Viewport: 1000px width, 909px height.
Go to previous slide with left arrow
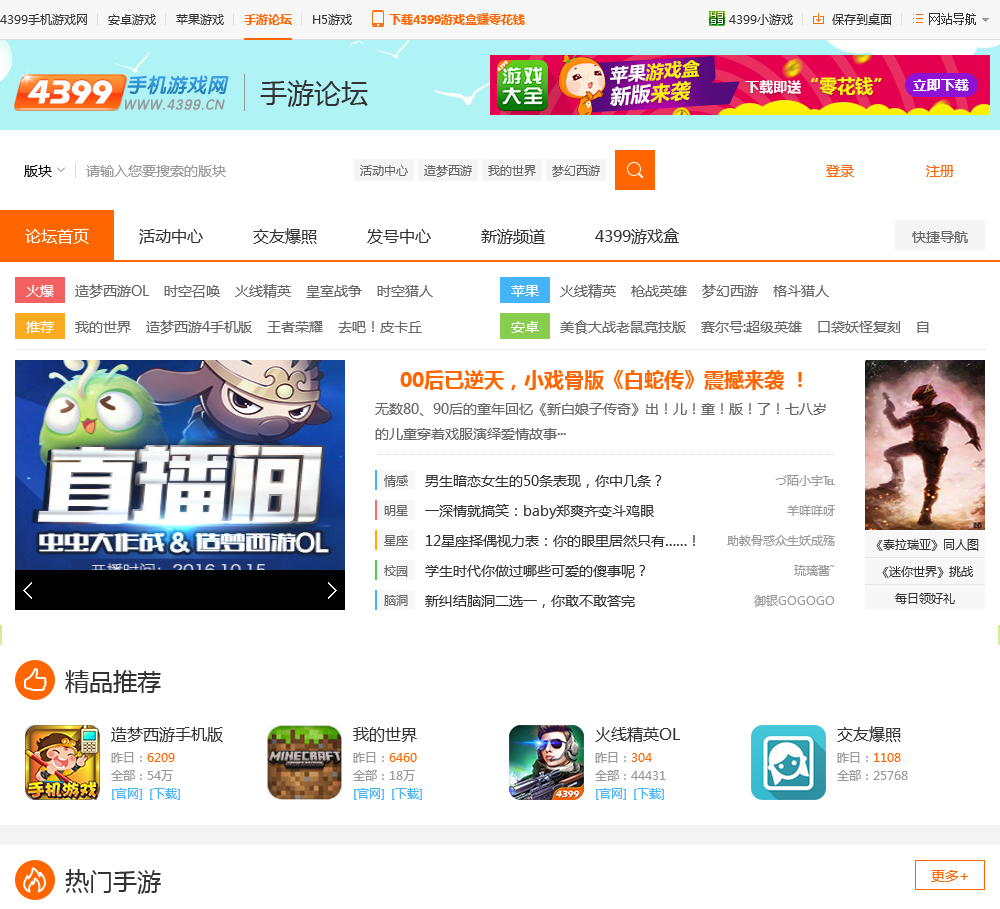click(28, 590)
